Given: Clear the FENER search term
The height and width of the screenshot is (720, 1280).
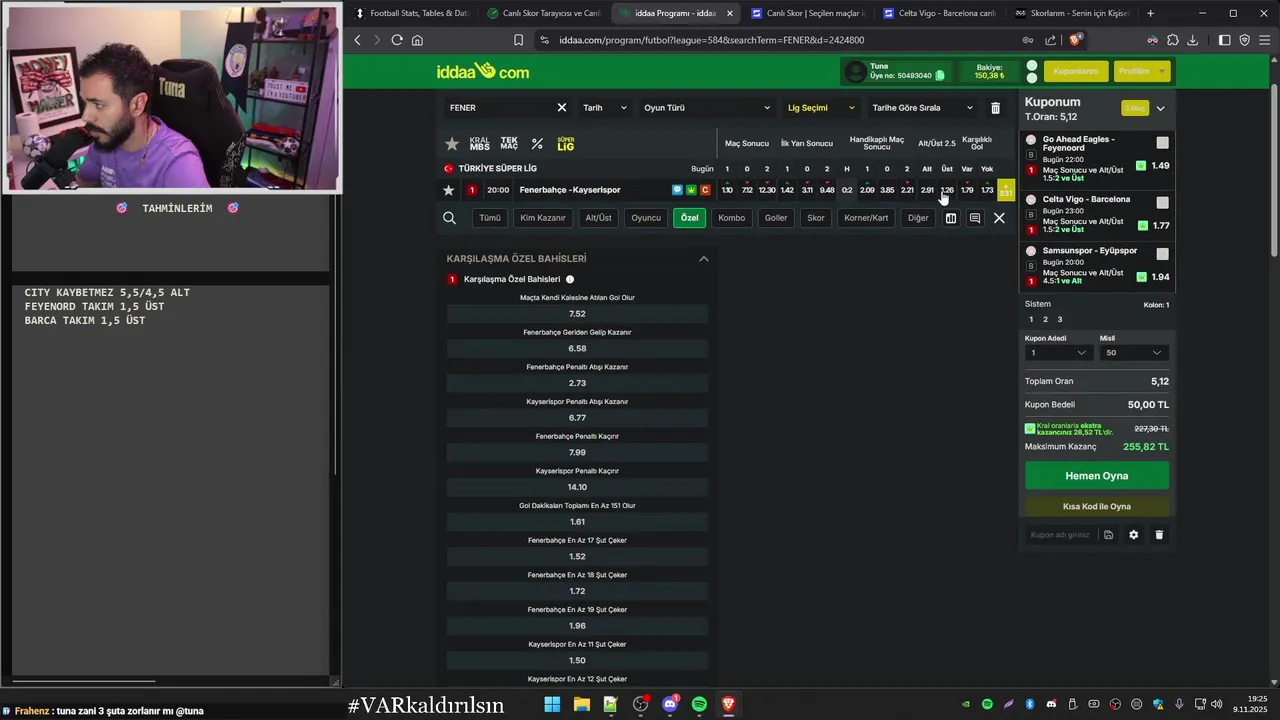Looking at the screenshot, I should tap(561, 108).
